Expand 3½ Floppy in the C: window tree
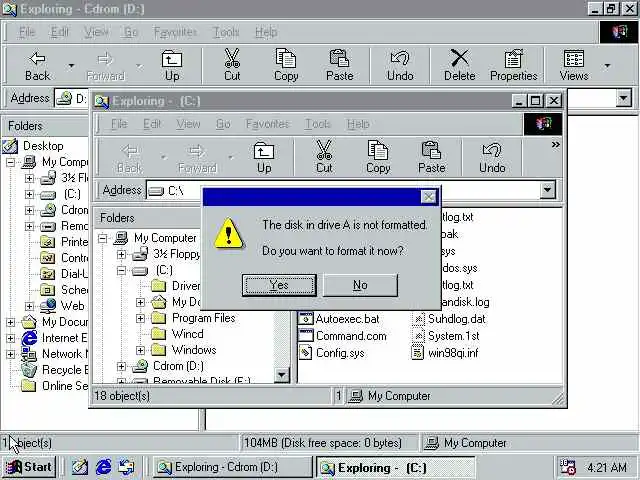 tap(121, 254)
